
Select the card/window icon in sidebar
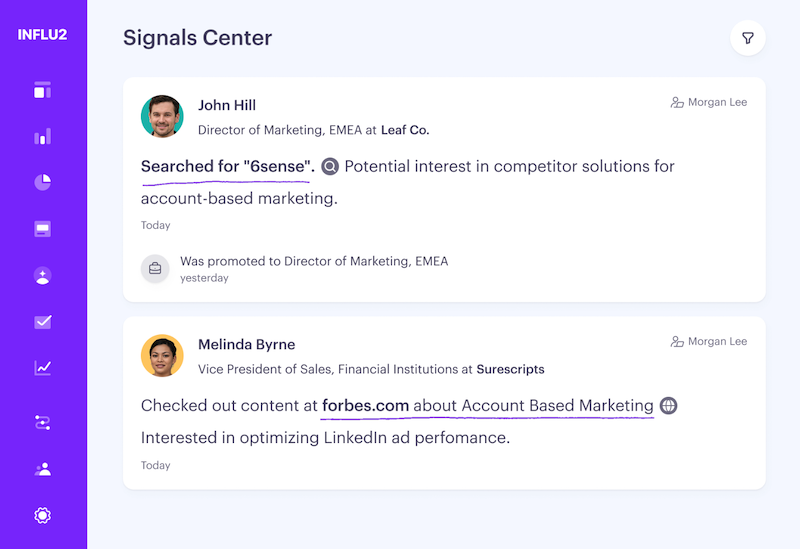pos(42,229)
